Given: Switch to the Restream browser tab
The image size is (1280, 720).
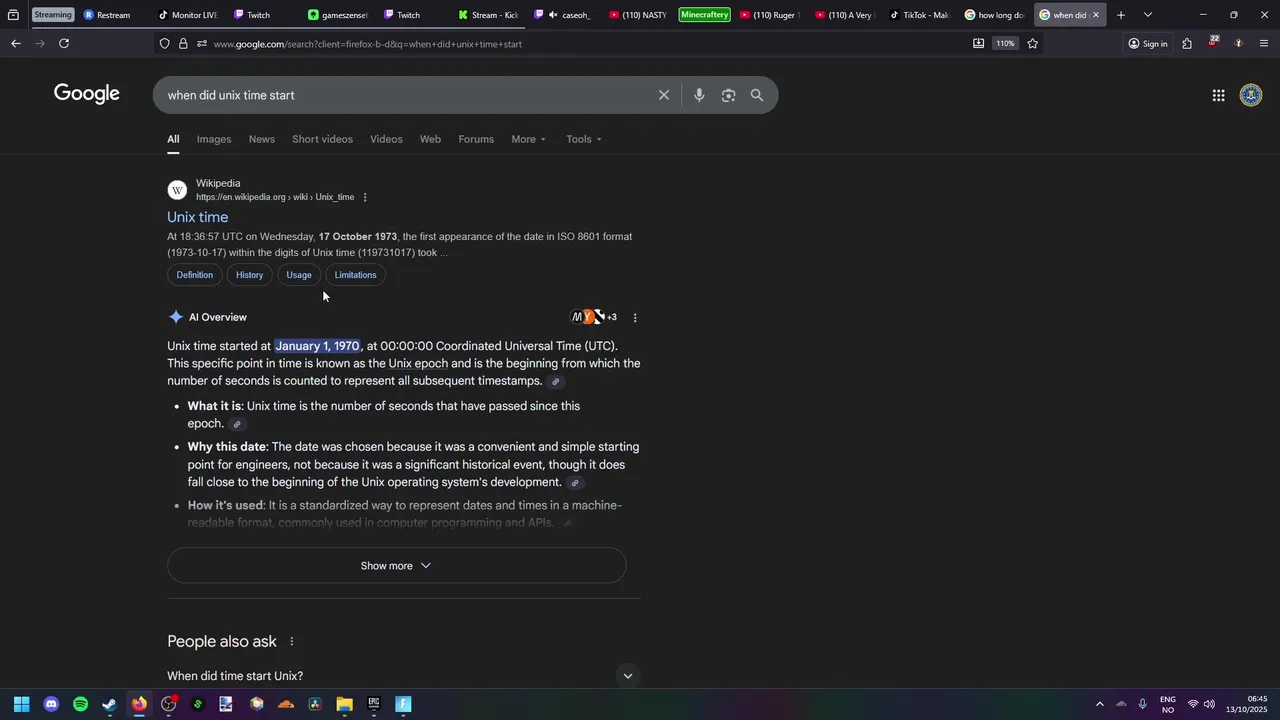Looking at the screenshot, I should [x=113, y=15].
